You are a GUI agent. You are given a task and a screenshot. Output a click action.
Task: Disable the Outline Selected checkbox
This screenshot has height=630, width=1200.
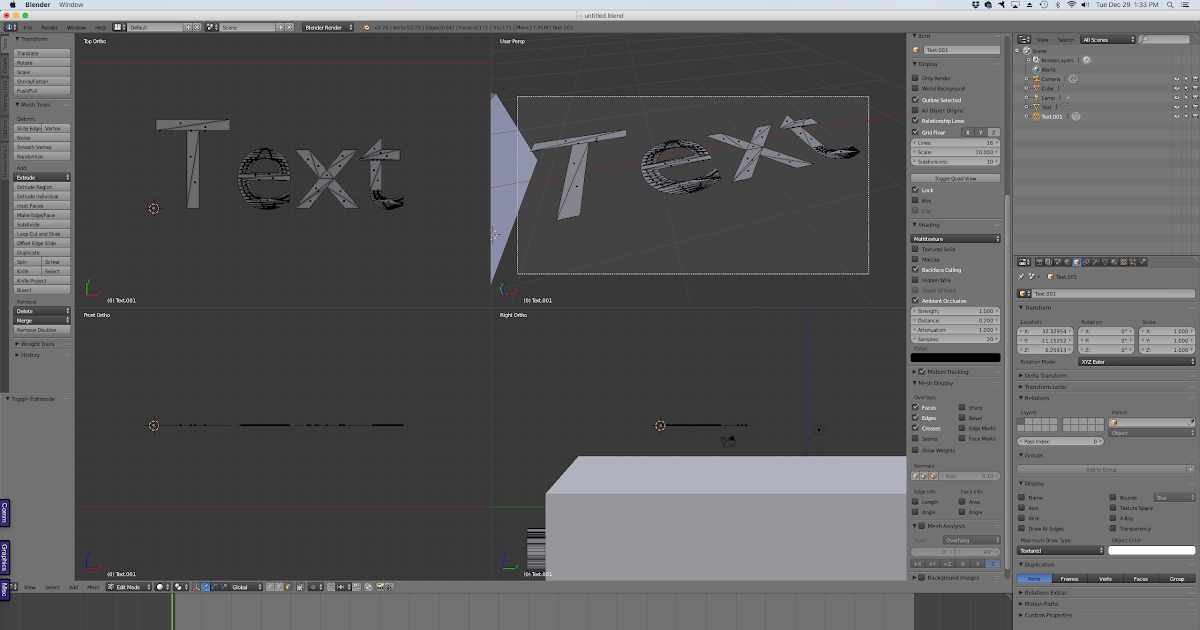tap(915, 100)
